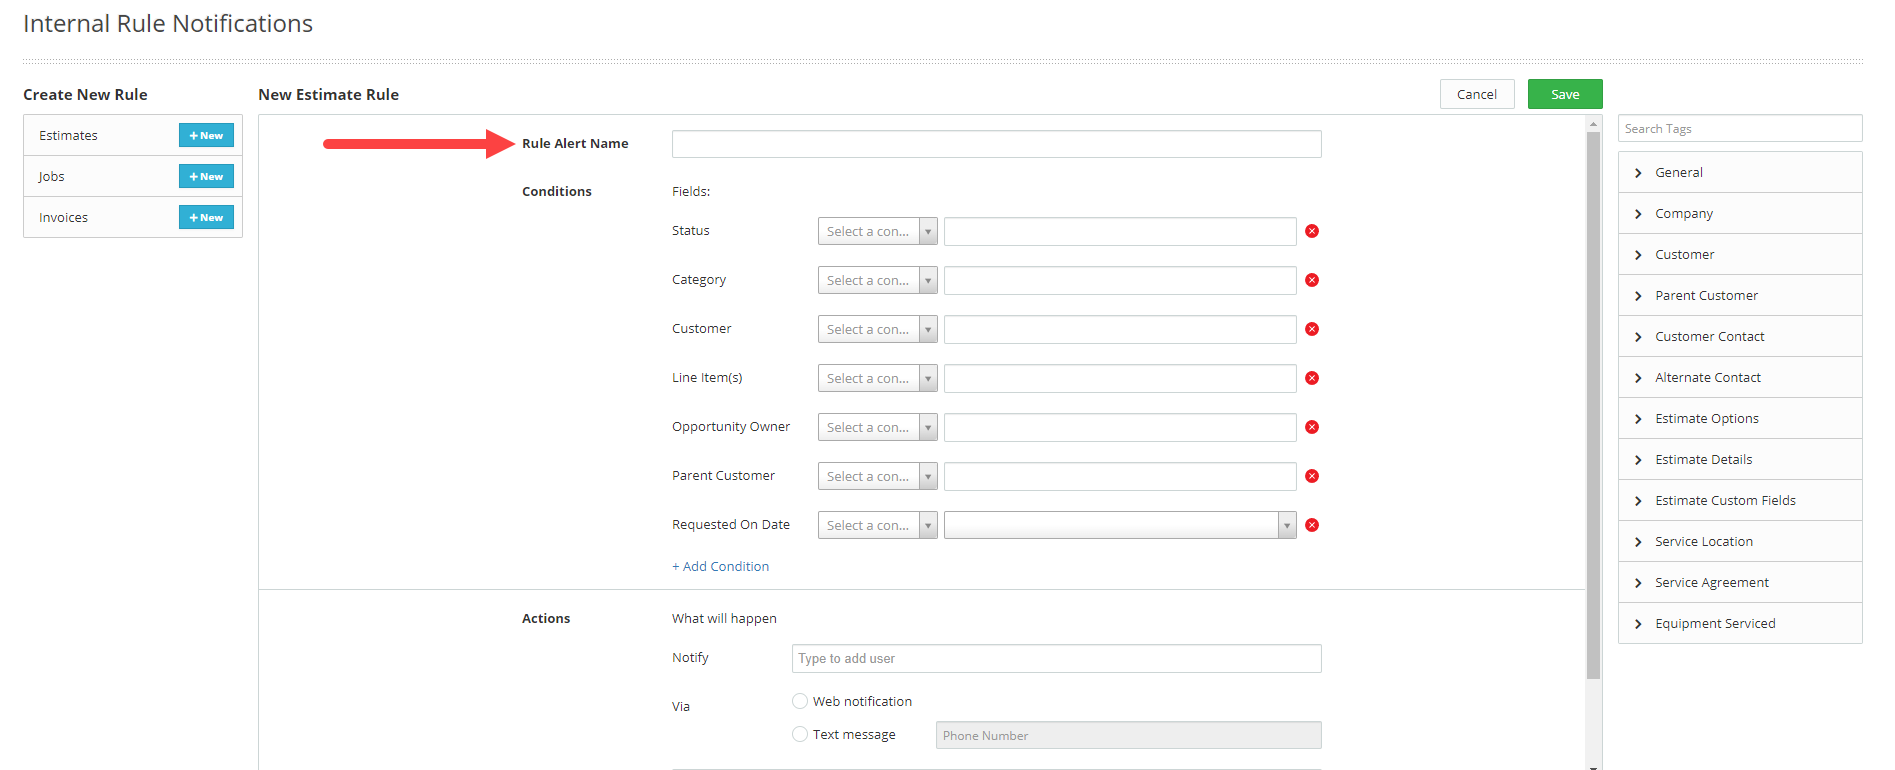Click the Rule Alert Name field
1895x770 pixels.
click(x=996, y=144)
